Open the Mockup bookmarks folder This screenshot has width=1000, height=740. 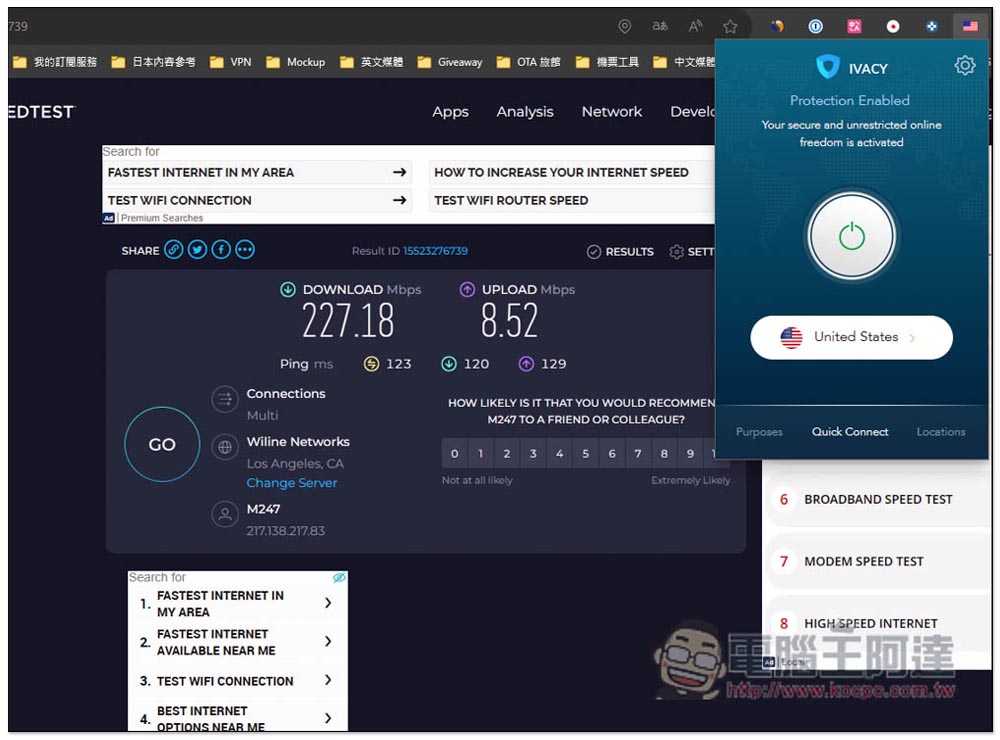pos(296,62)
